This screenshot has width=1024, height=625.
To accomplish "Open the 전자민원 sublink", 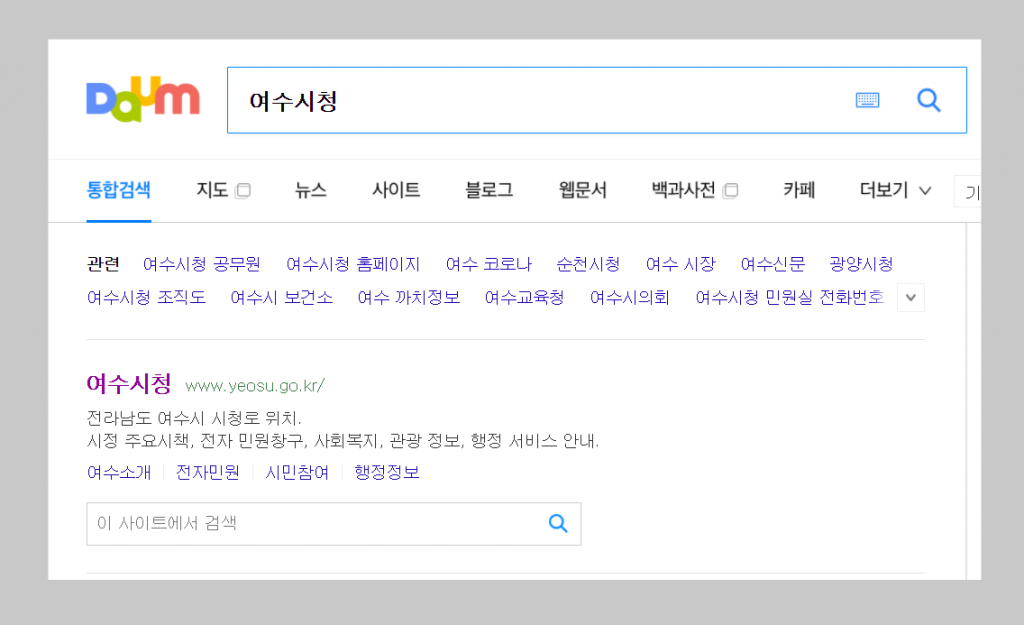I will (208, 472).
